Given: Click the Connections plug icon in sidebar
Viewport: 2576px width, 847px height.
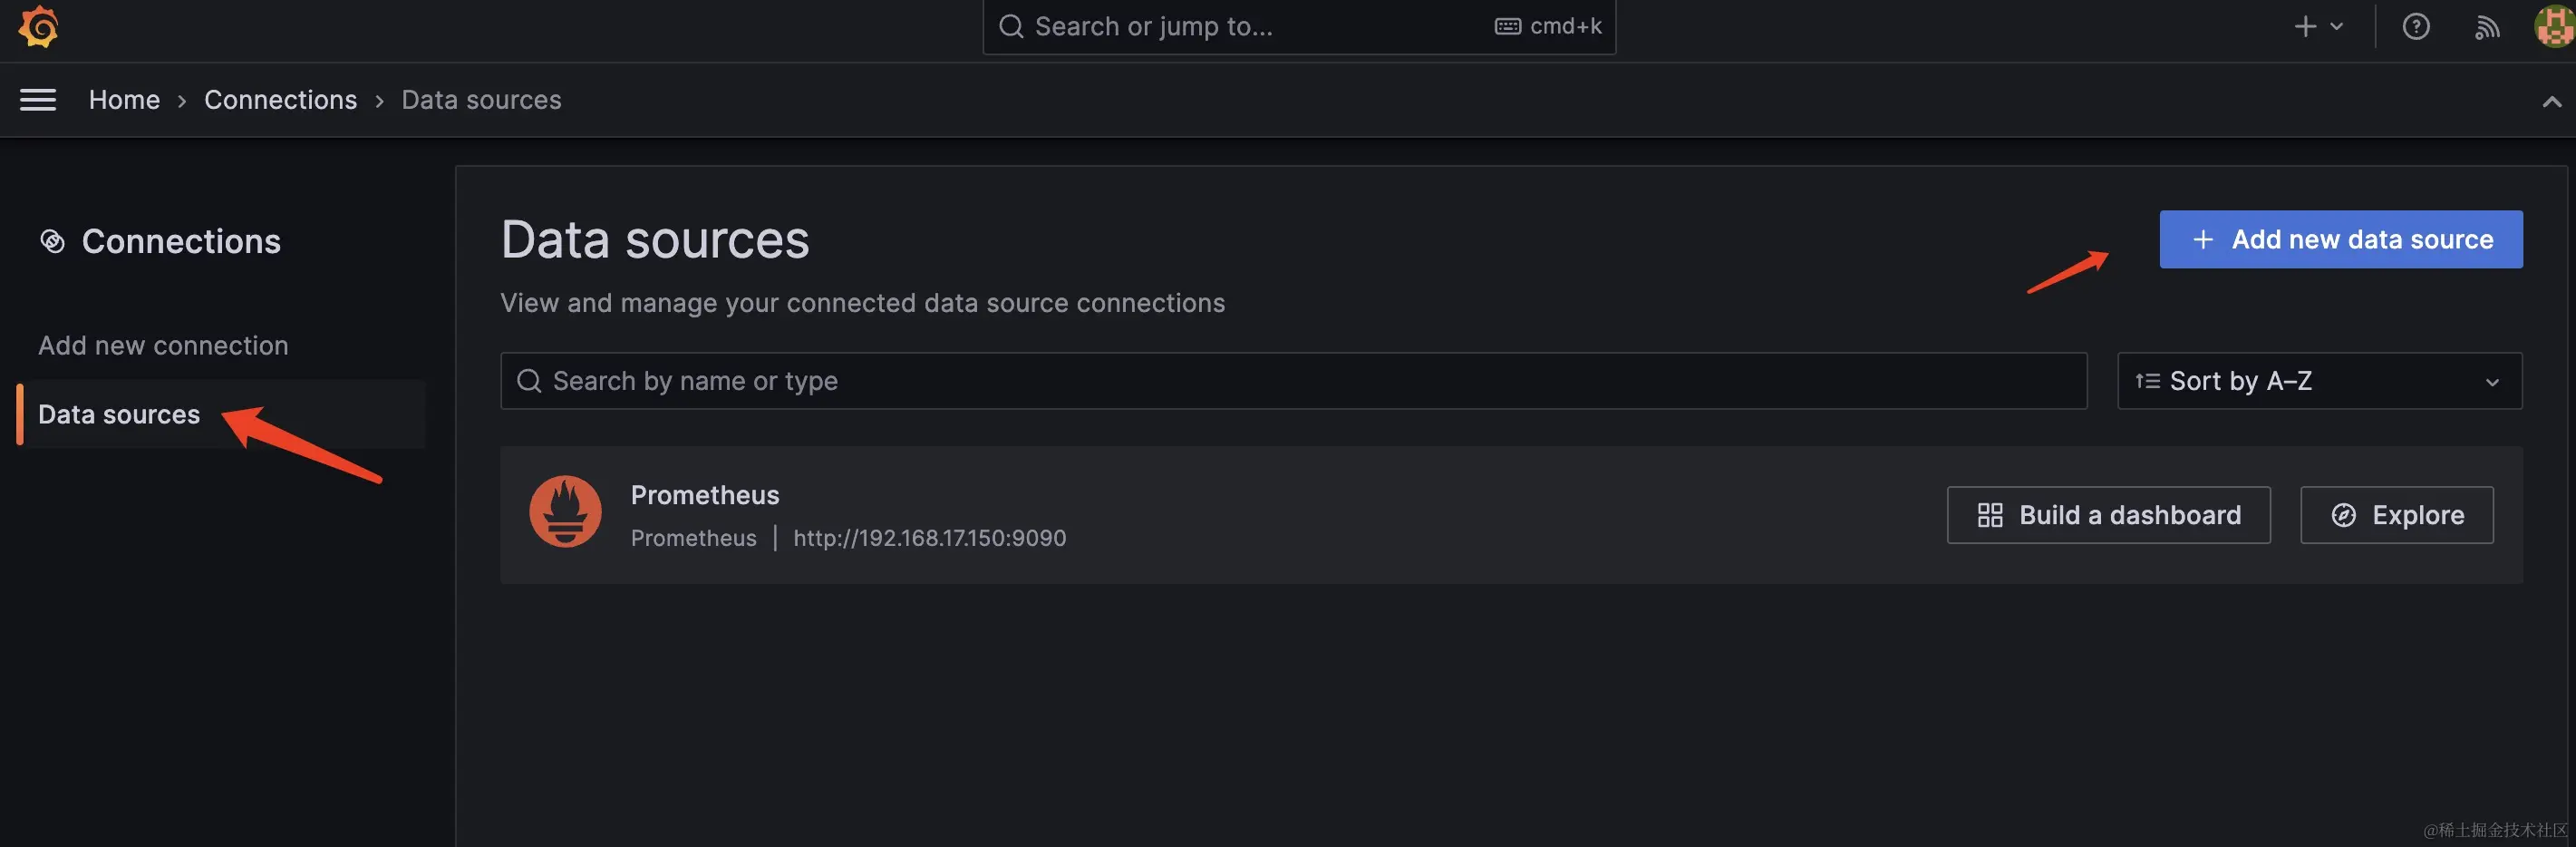Looking at the screenshot, I should pyautogui.click(x=52, y=242).
